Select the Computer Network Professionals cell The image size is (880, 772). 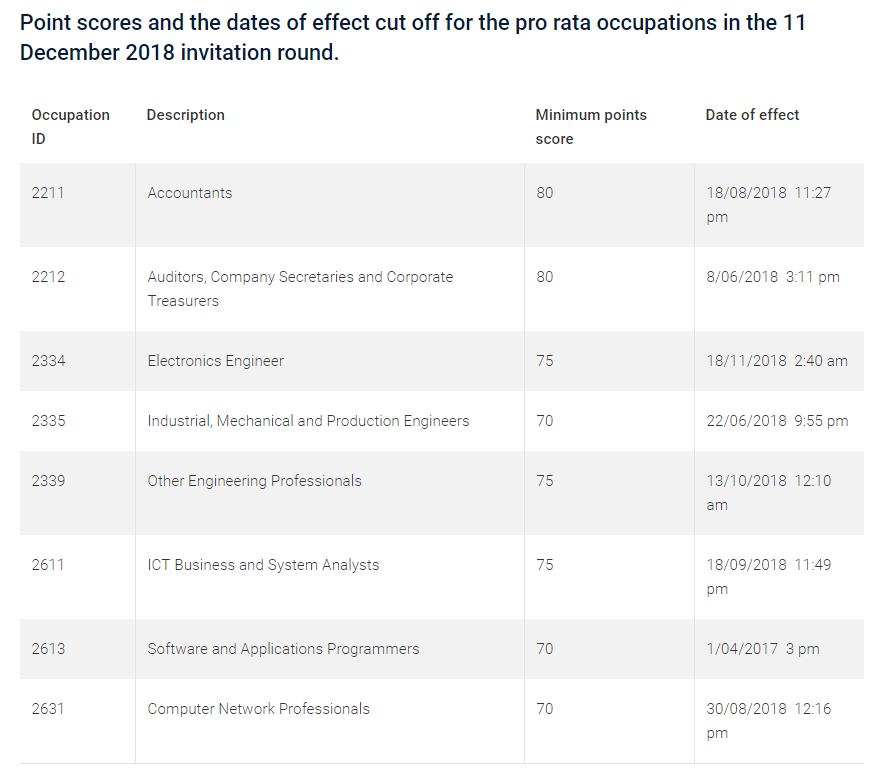pyautogui.click(x=258, y=709)
